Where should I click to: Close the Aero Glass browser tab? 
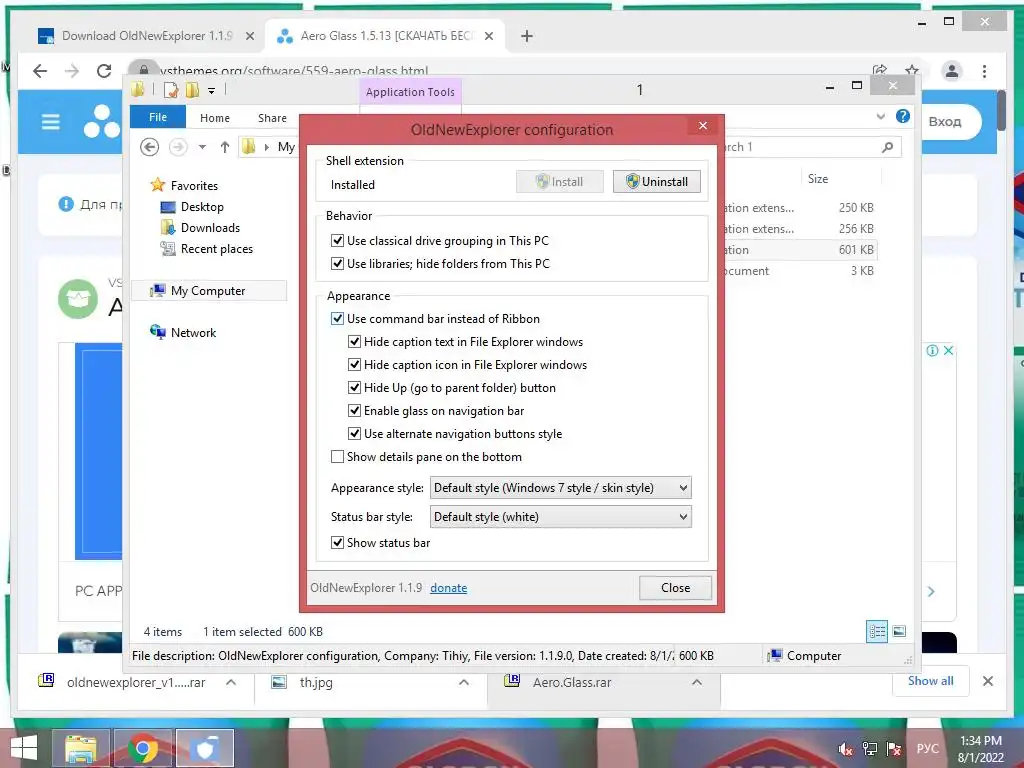488,36
